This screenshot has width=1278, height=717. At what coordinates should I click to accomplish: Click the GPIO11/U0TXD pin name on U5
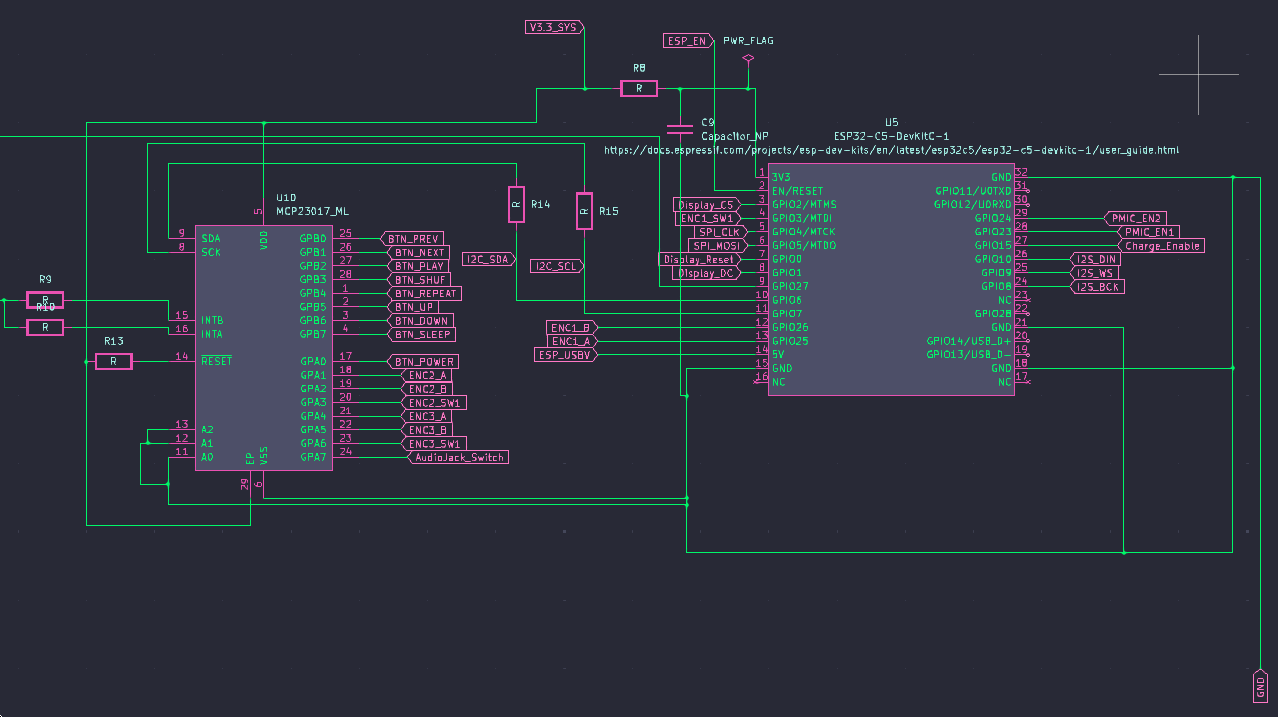(973, 190)
